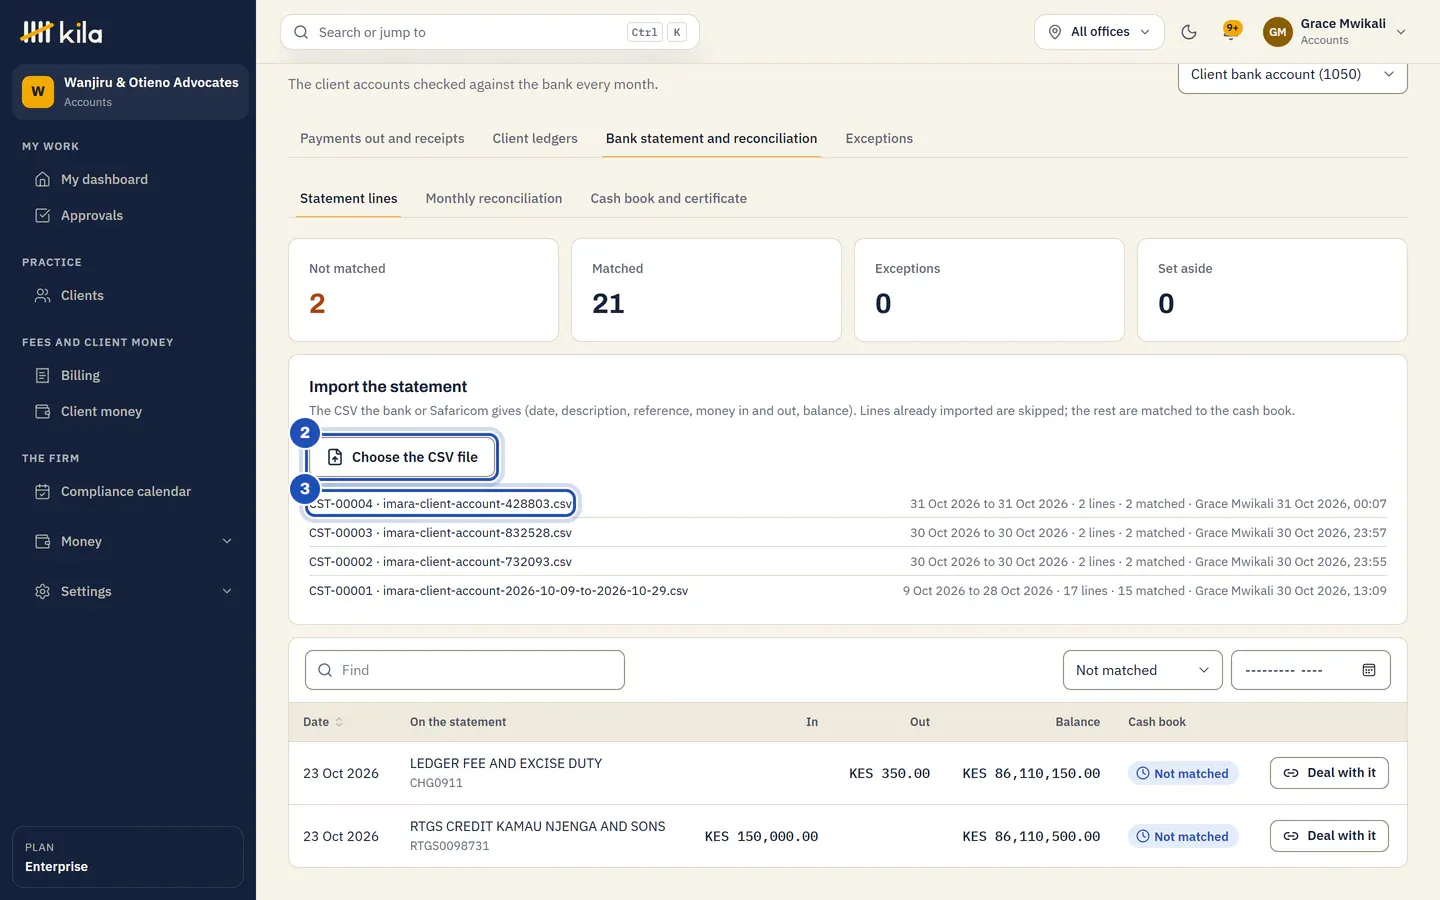Open Cash book and certificate subtab
The height and width of the screenshot is (900, 1440).
coord(668,199)
